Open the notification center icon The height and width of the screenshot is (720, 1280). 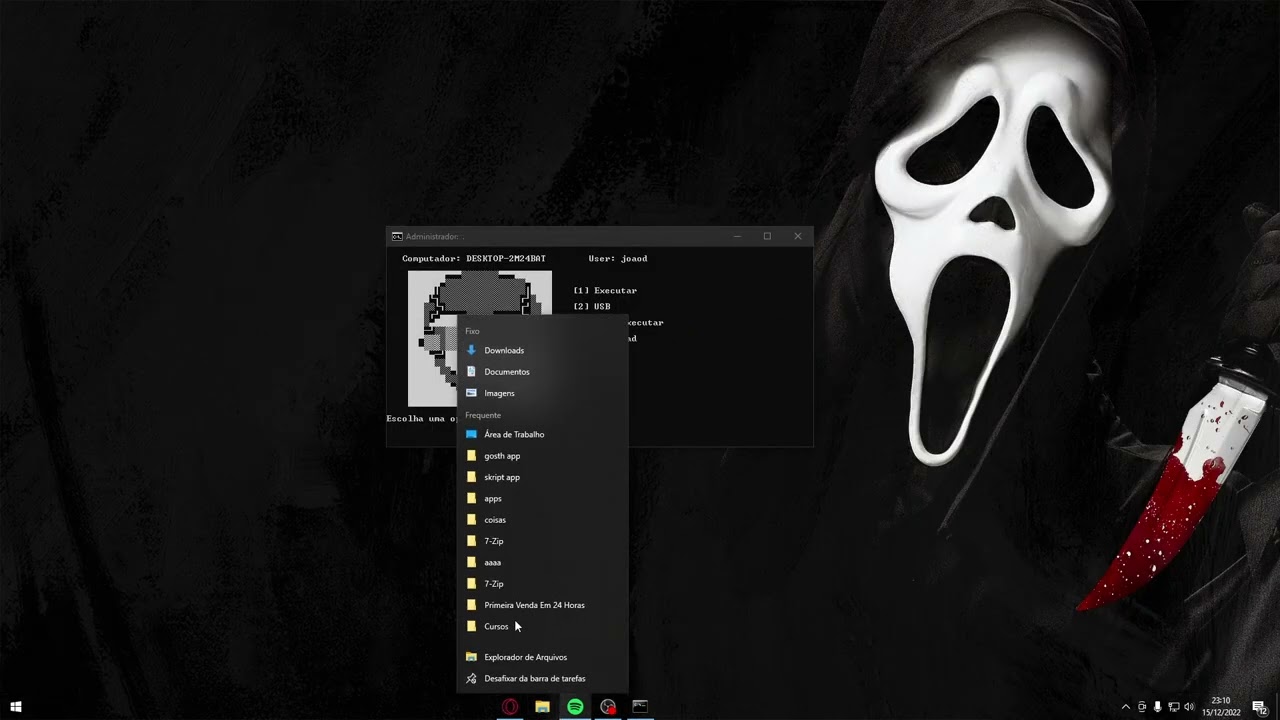coord(1259,707)
